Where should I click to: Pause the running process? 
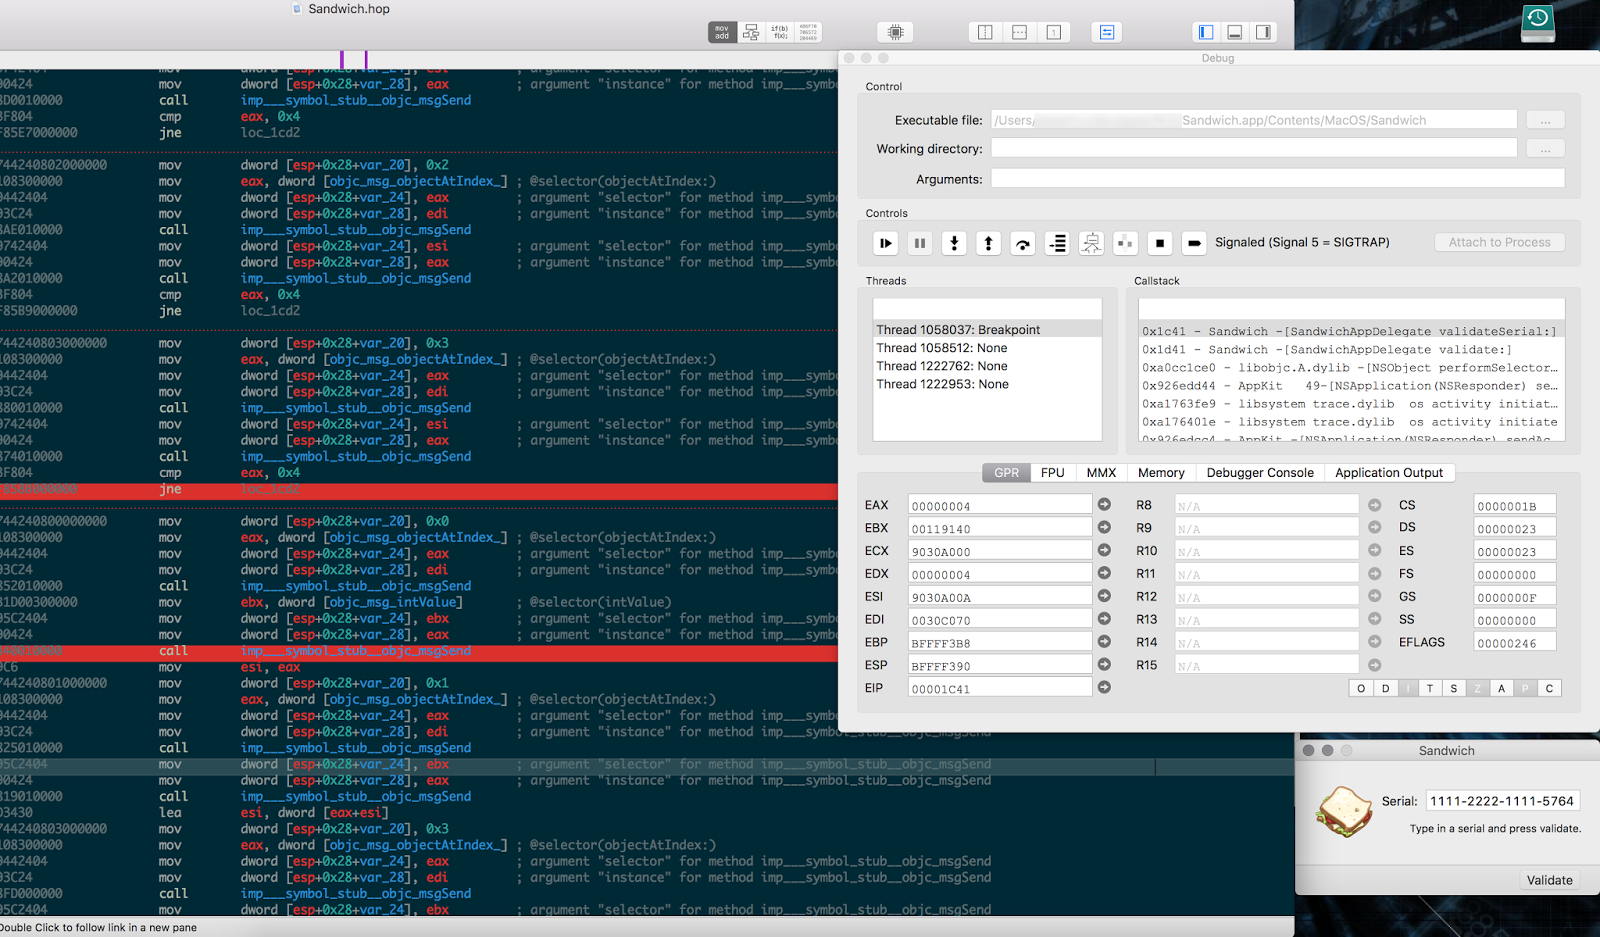coord(919,242)
